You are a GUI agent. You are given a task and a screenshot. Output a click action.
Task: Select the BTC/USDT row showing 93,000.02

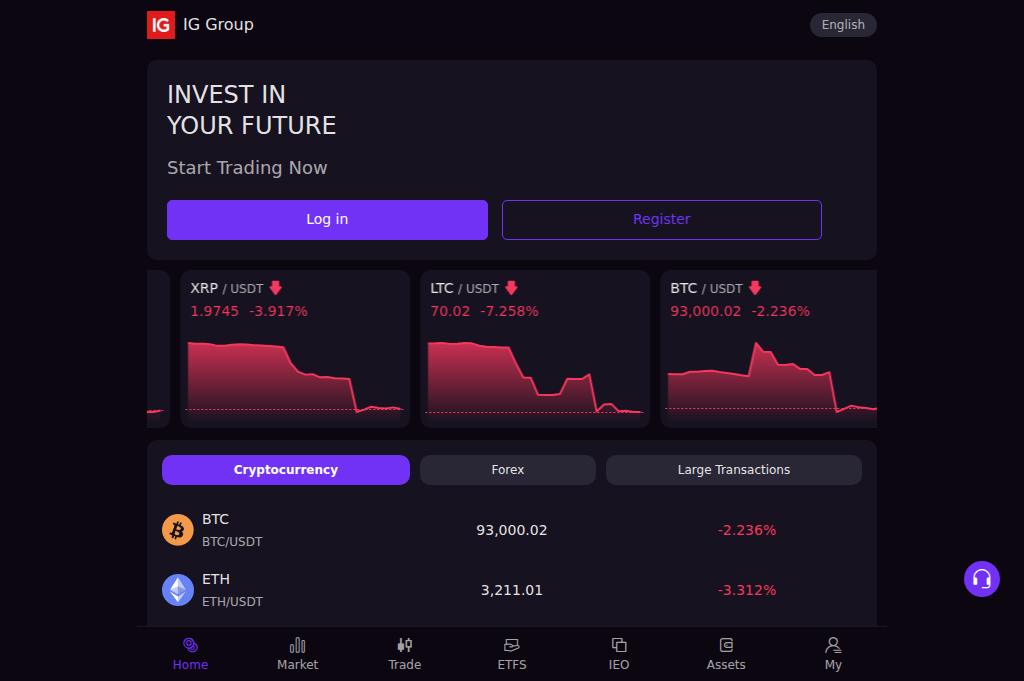[512, 530]
